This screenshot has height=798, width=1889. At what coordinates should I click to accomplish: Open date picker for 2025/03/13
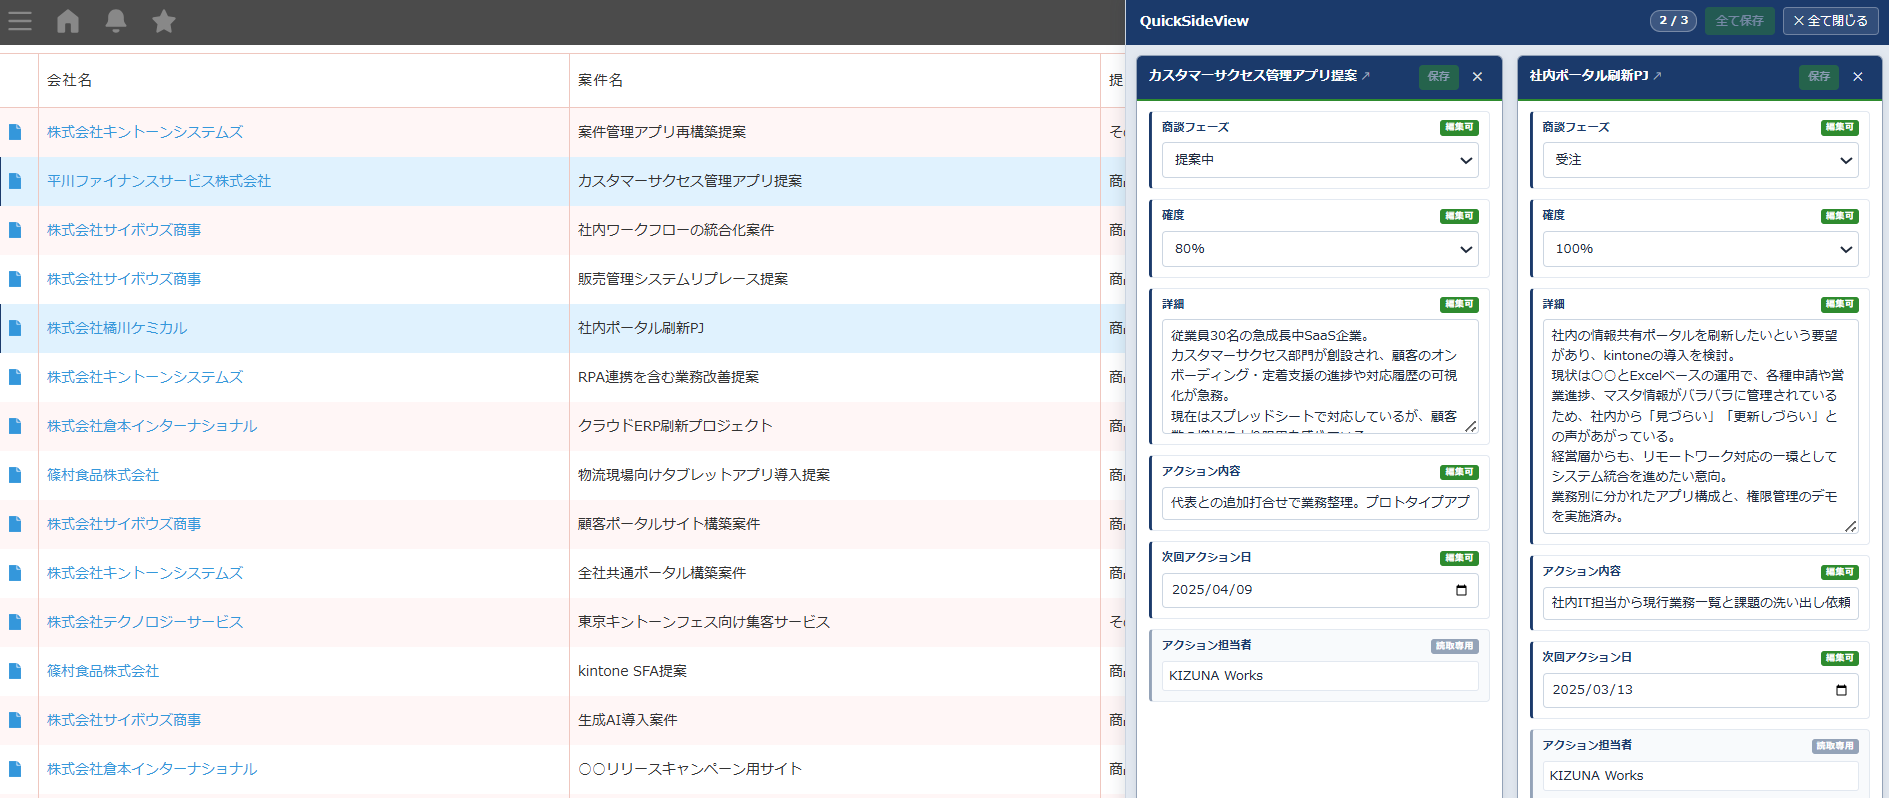(x=1842, y=690)
